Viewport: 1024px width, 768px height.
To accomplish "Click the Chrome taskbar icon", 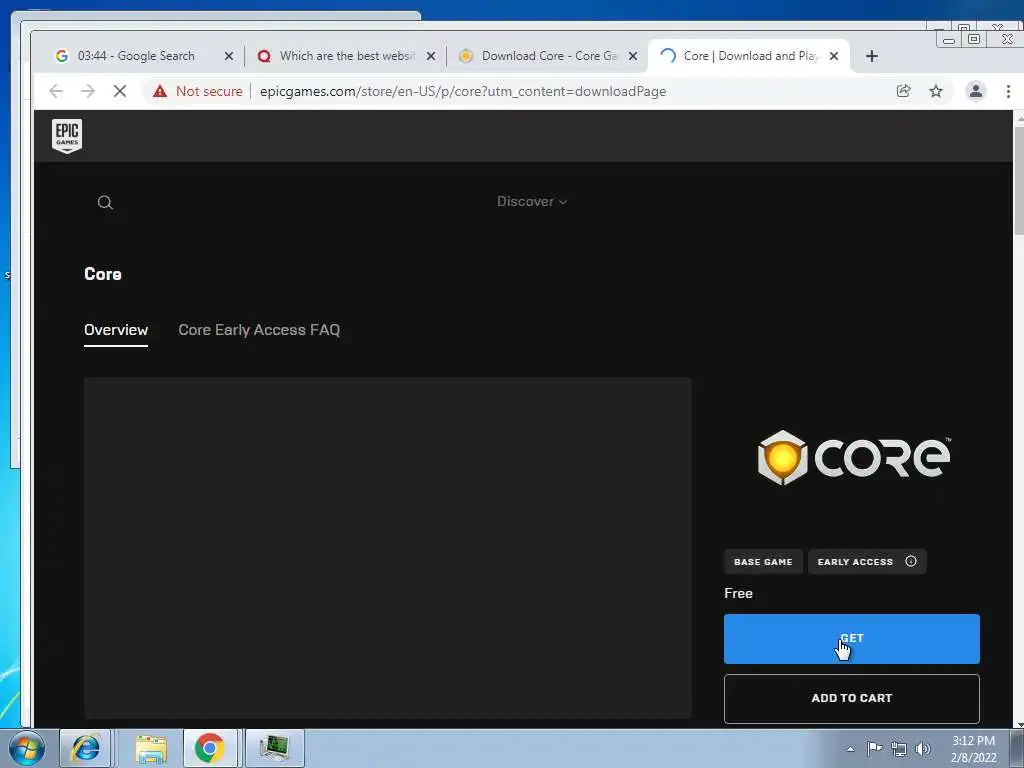I will [209, 748].
